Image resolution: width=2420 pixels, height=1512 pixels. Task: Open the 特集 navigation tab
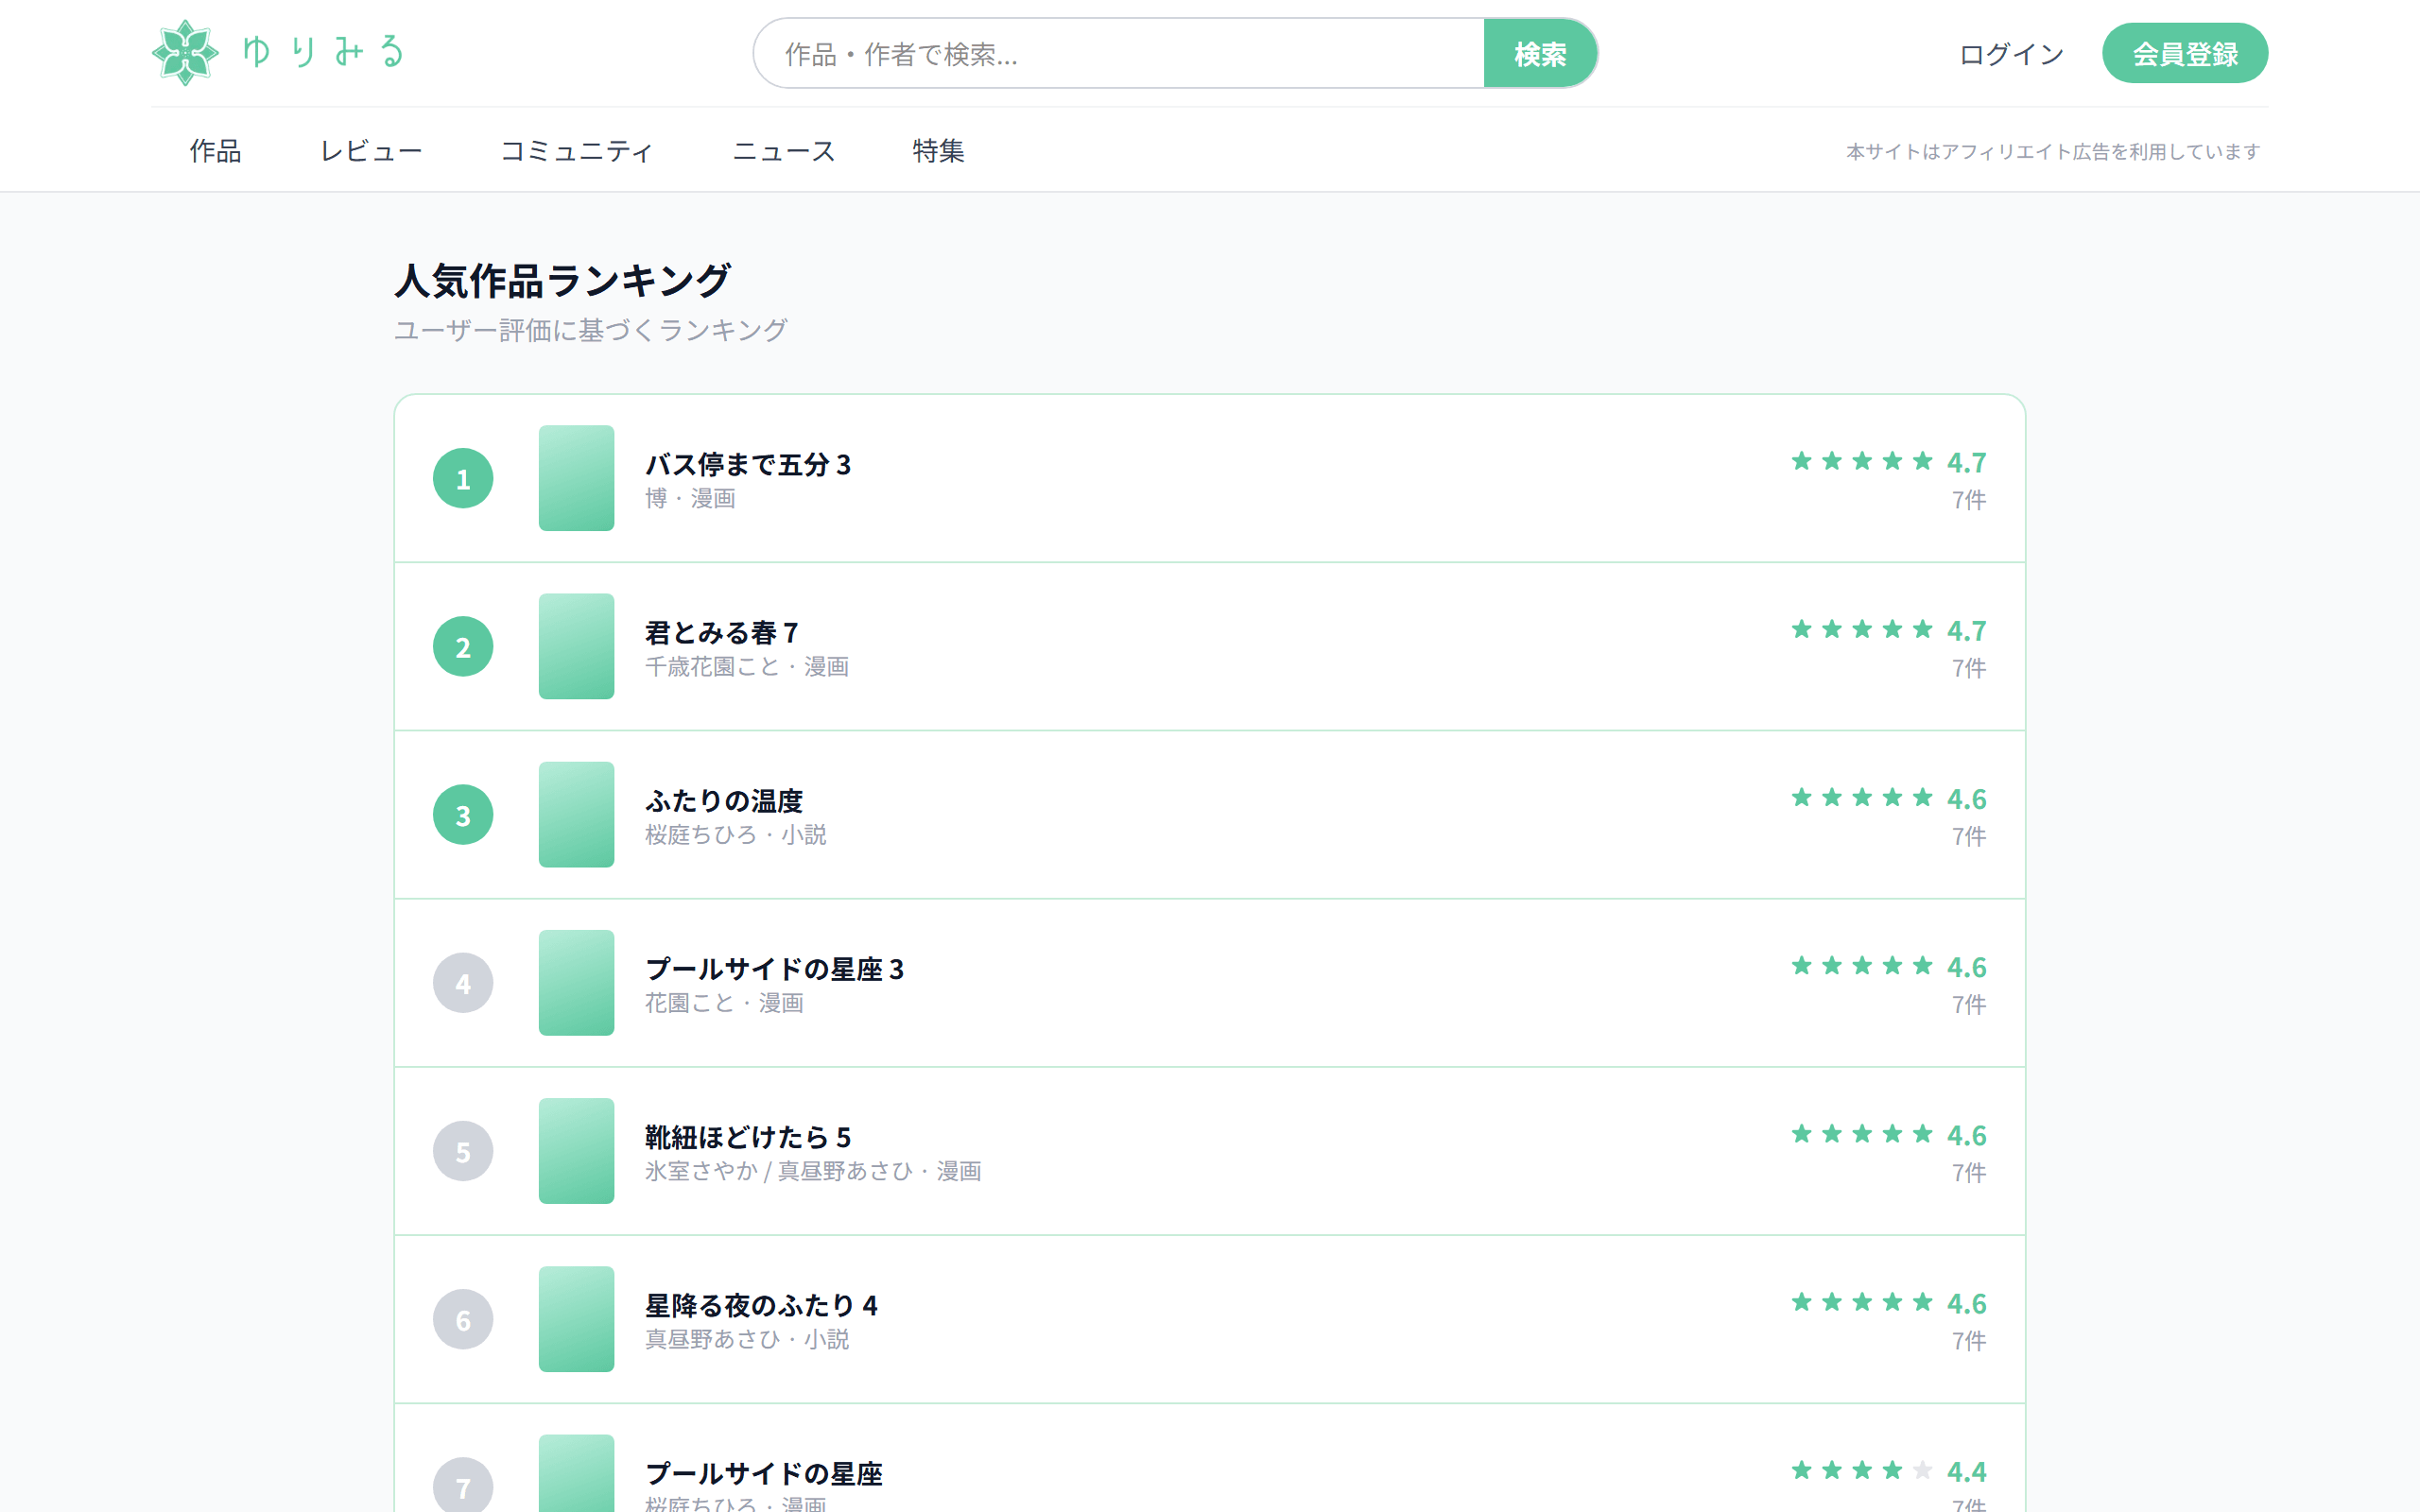[938, 151]
